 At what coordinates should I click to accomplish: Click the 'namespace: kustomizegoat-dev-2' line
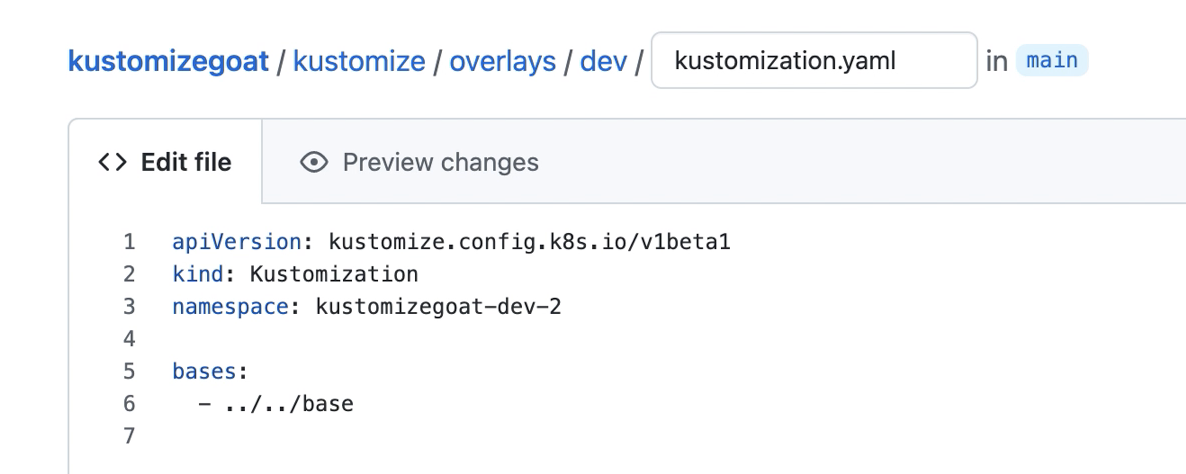tap(367, 307)
